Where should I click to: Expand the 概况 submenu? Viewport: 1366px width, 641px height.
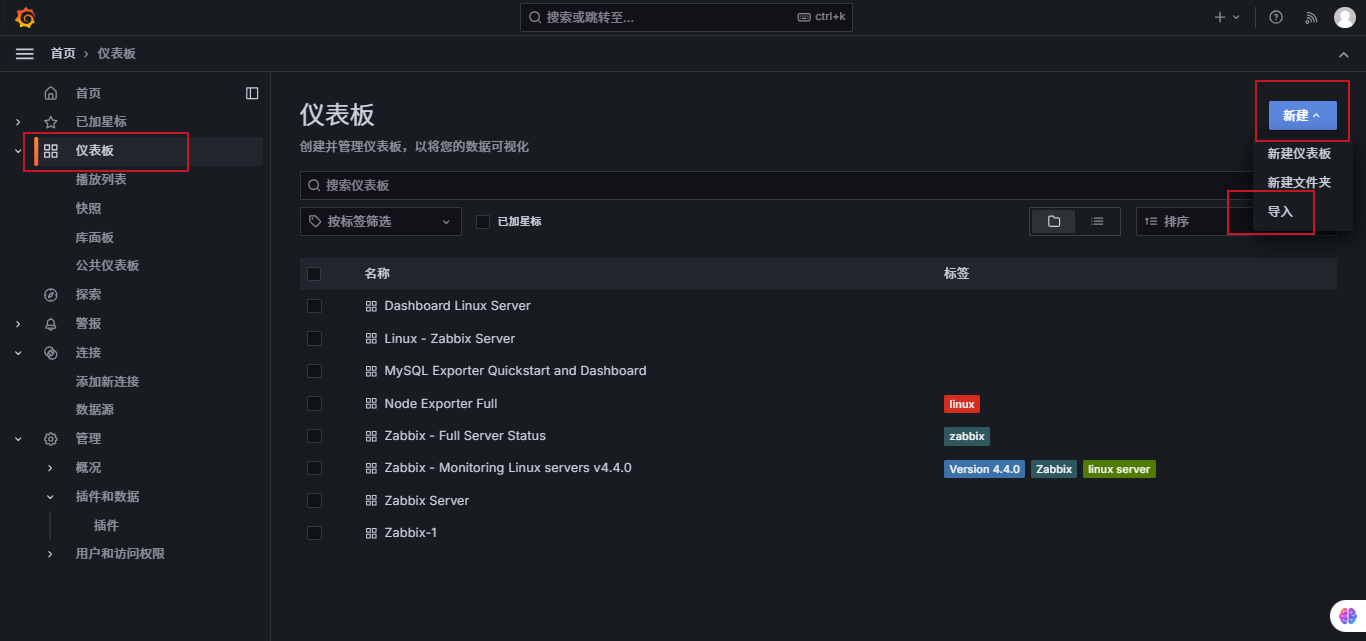tap(51, 468)
